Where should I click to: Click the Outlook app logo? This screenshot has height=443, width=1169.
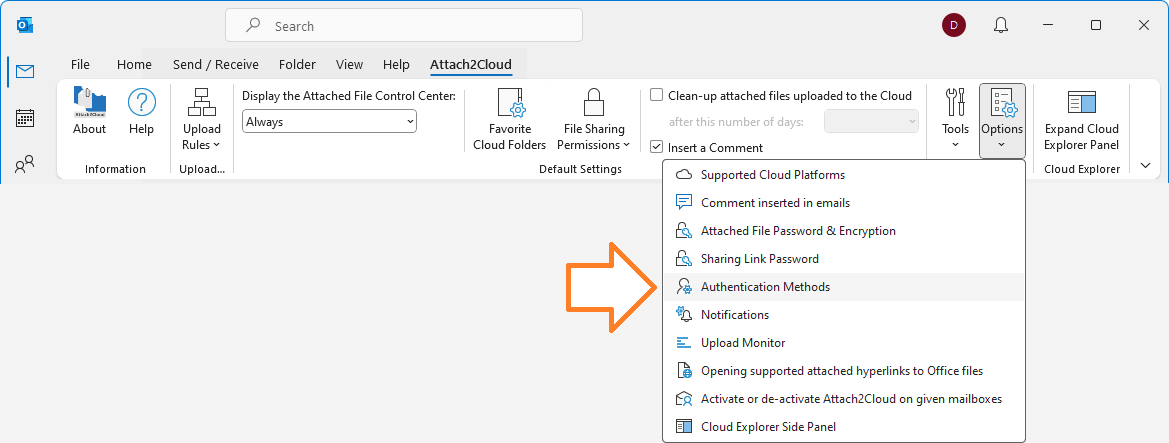pyautogui.click(x=25, y=25)
